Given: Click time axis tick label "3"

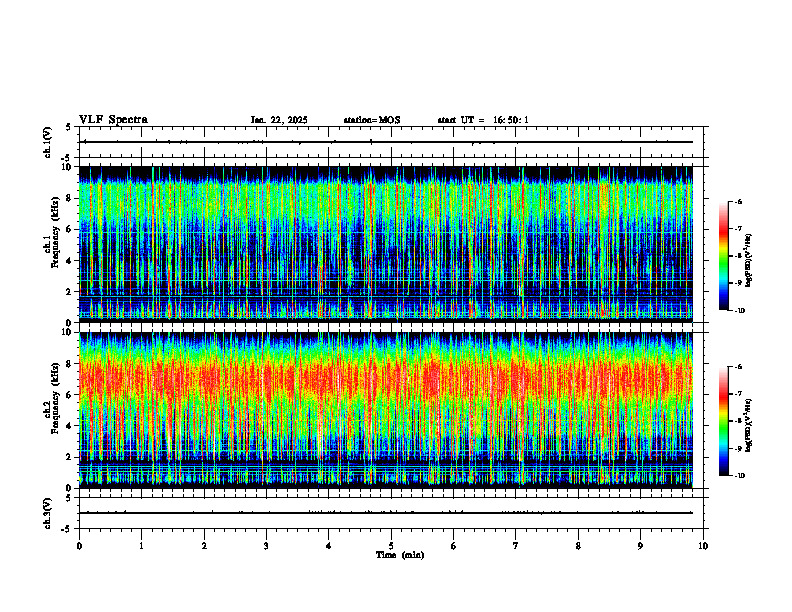Looking at the screenshot, I should pyautogui.click(x=266, y=546).
